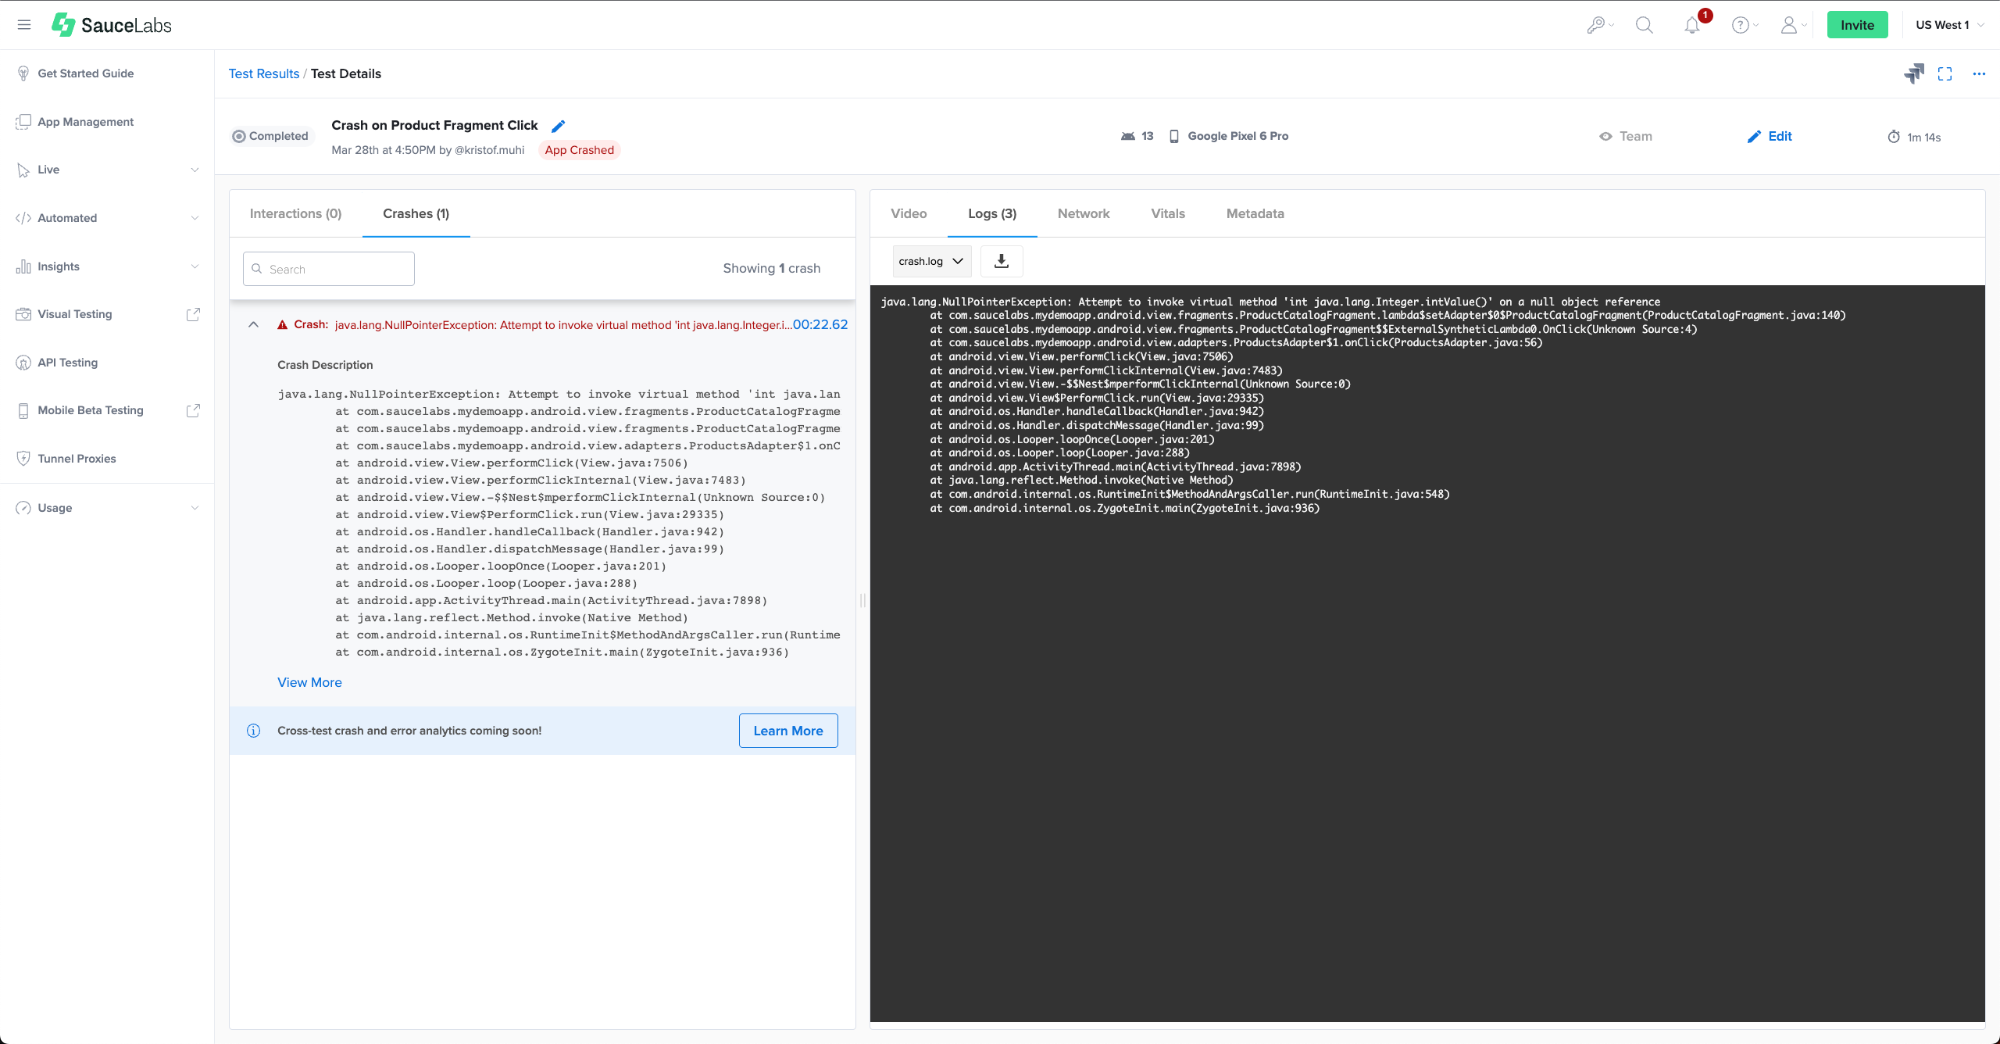The image size is (2000, 1044).
Task: Click the crash Search input field
Action: (329, 269)
